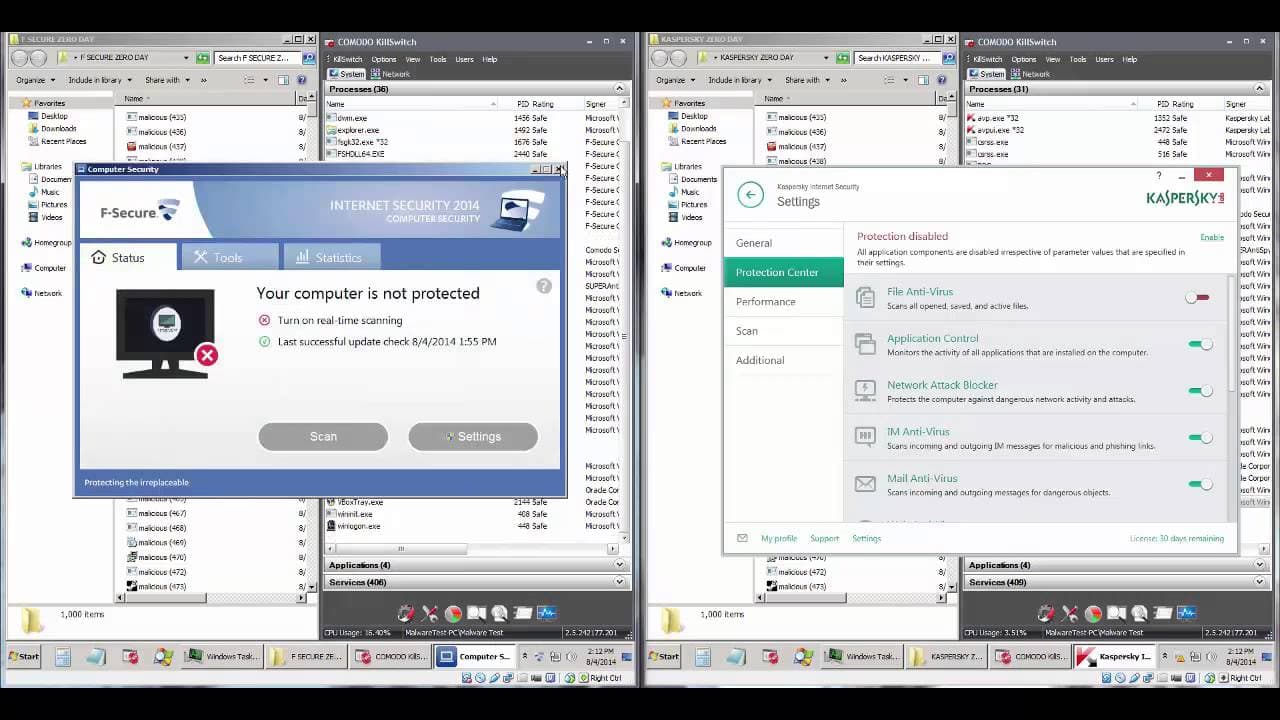Open the calculator icon in left taskbar
The height and width of the screenshot is (720, 1280).
[x=63, y=657]
